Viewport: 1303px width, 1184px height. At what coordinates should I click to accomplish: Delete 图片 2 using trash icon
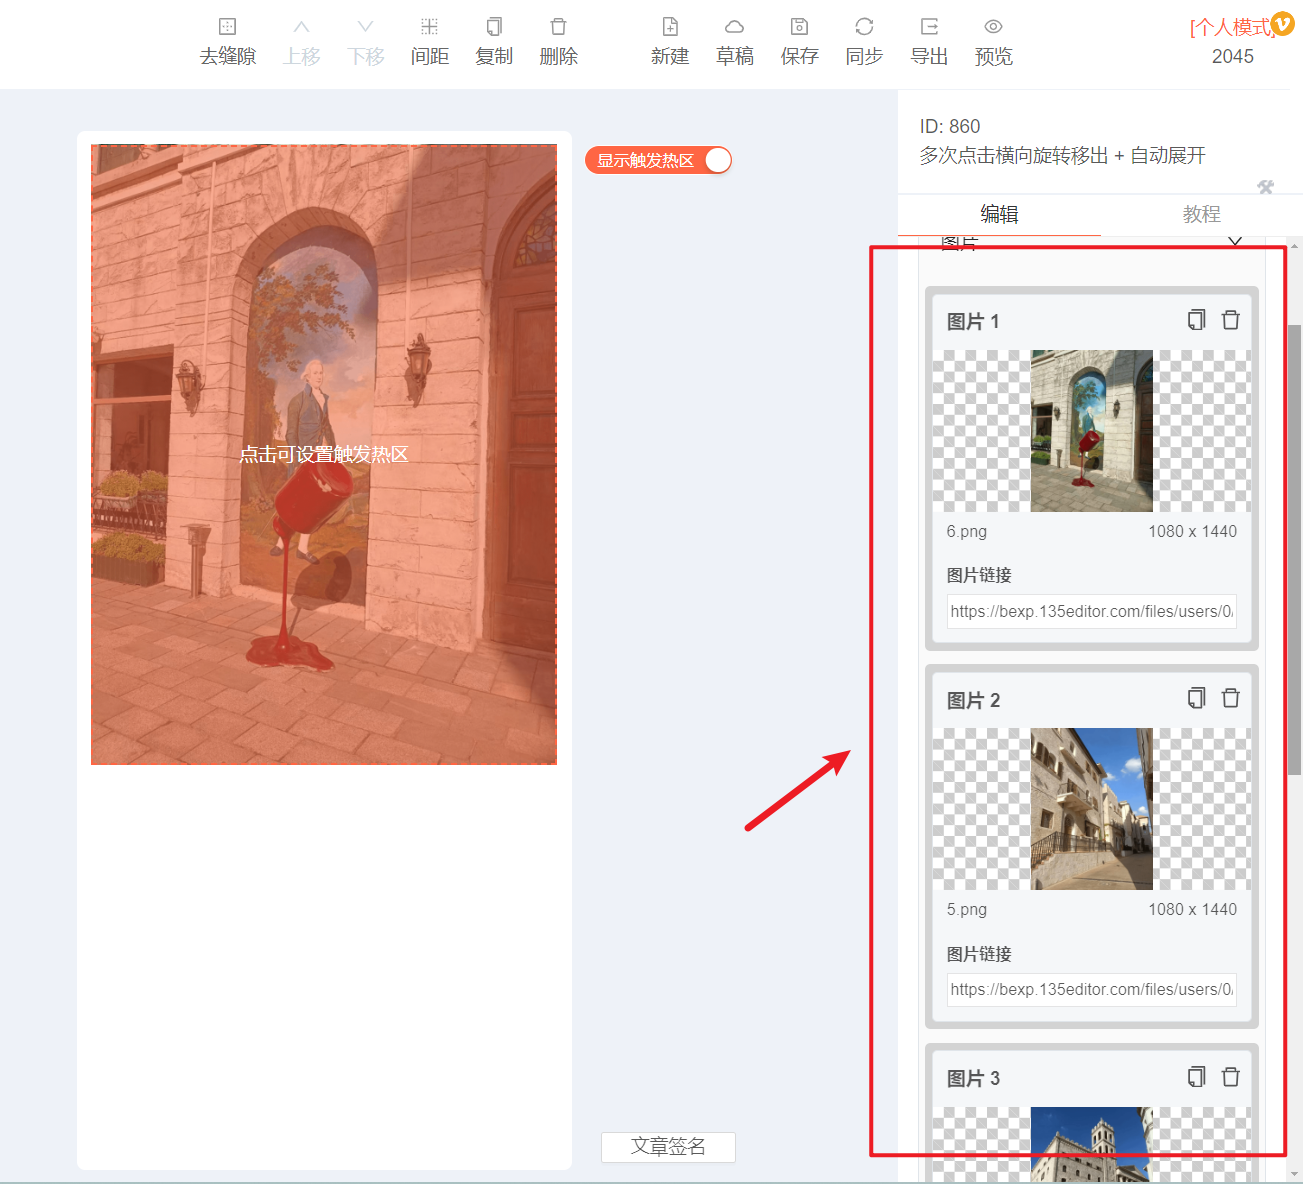(x=1231, y=698)
